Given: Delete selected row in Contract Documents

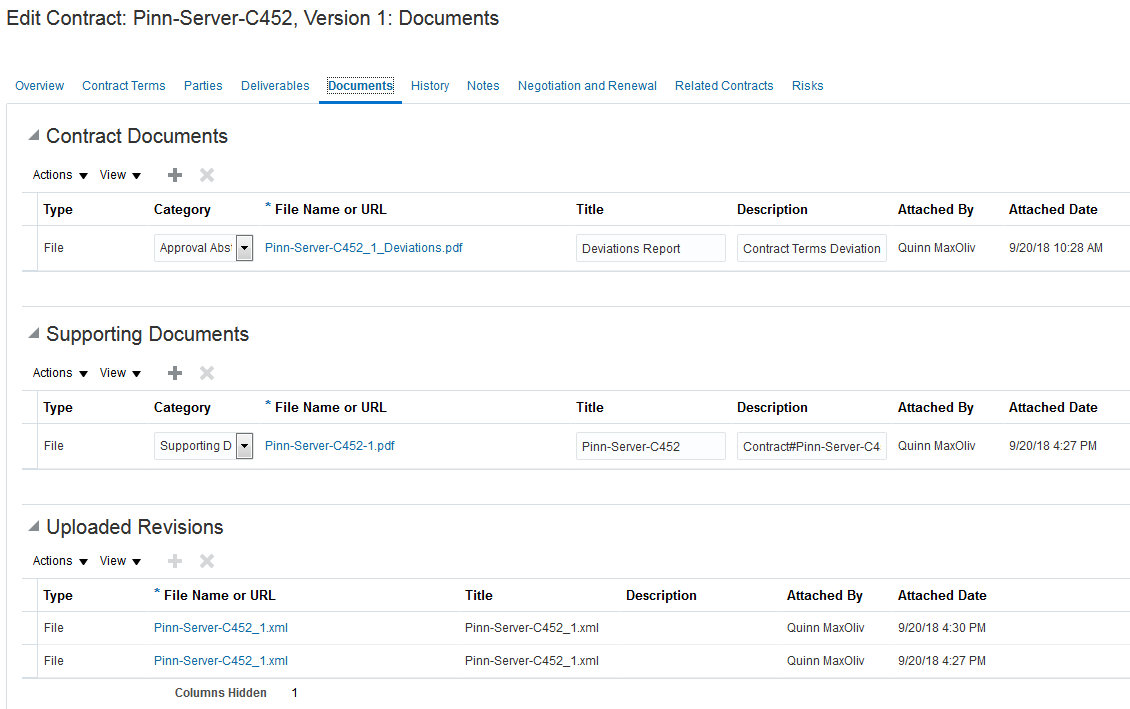Looking at the screenshot, I should pos(207,175).
